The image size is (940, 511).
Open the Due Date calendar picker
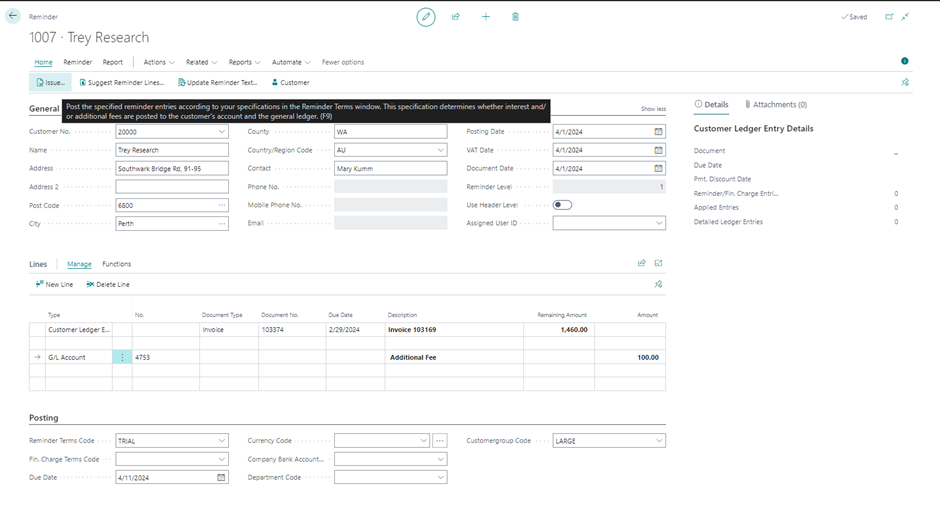point(221,477)
